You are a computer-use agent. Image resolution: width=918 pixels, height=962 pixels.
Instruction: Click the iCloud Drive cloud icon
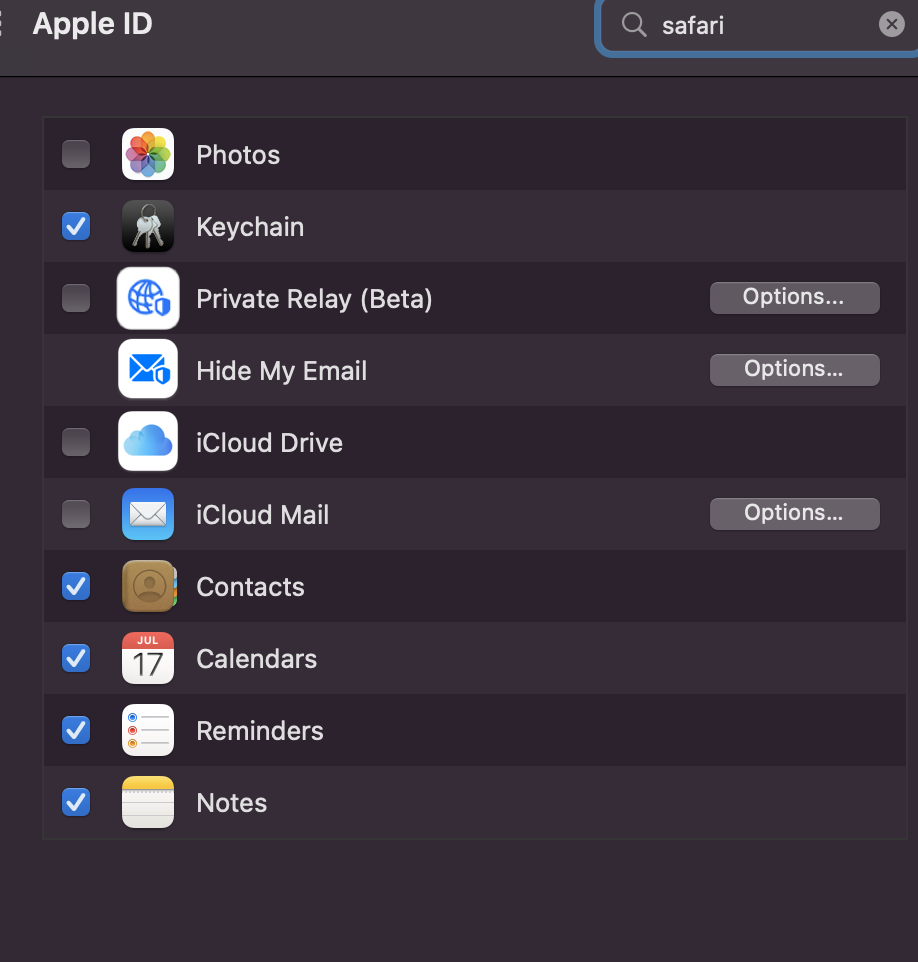(x=148, y=441)
